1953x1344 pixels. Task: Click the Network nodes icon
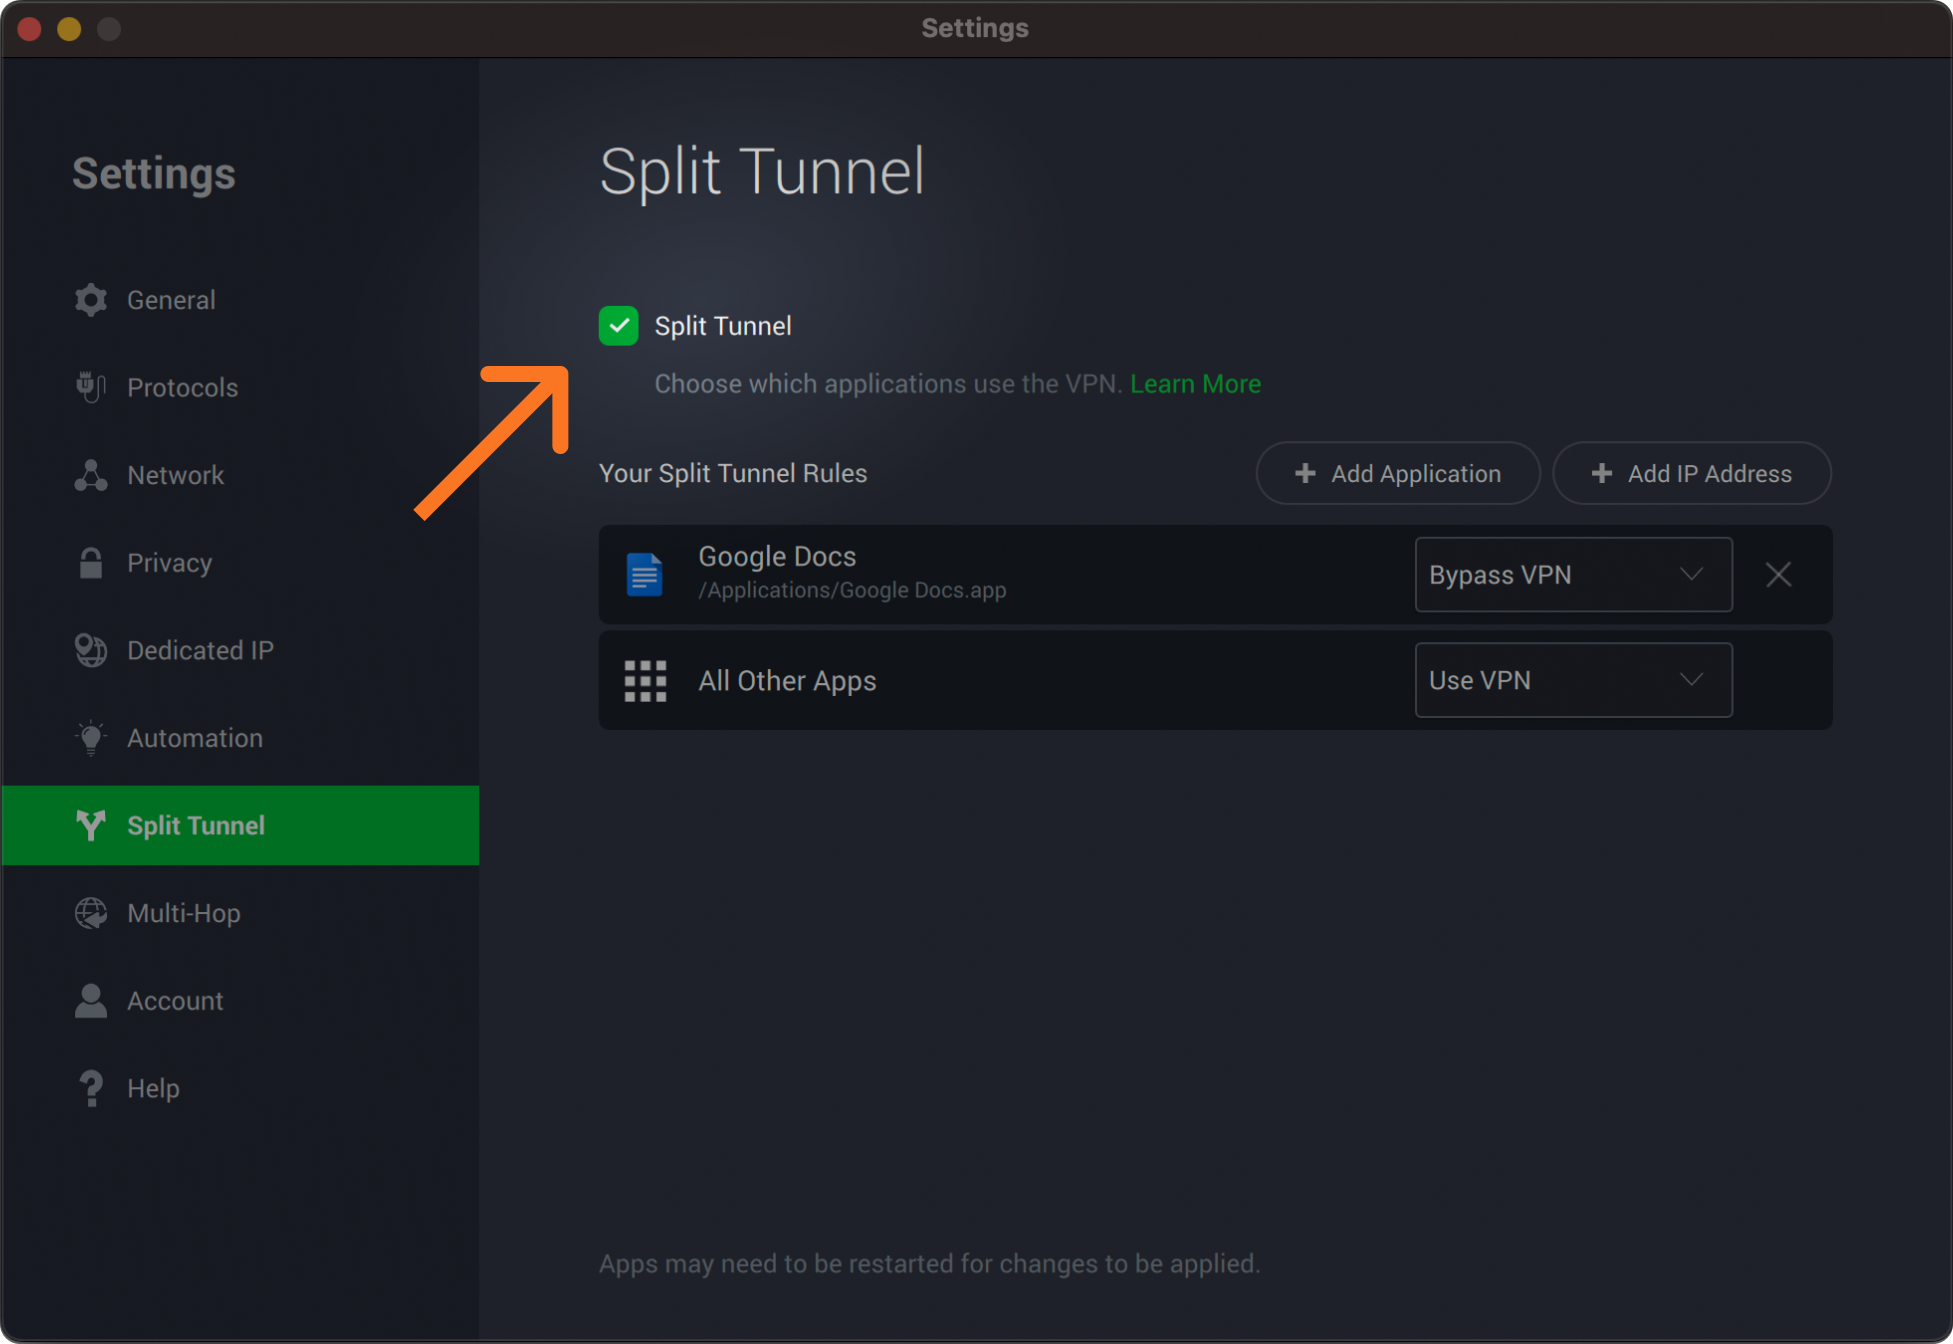tap(91, 475)
